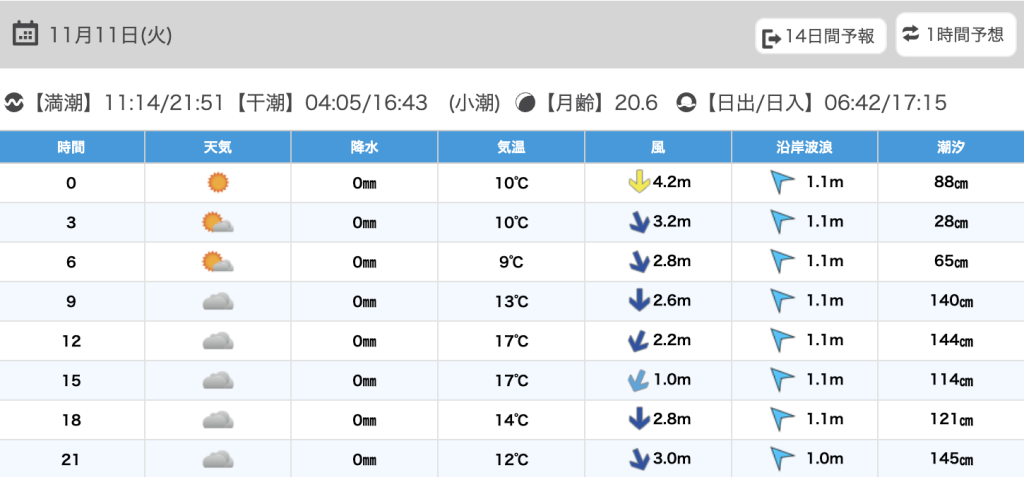Click the tide wave icon before 満潮
The height and width of the screenshot is (477, 1024).
[x=14, y=103]
